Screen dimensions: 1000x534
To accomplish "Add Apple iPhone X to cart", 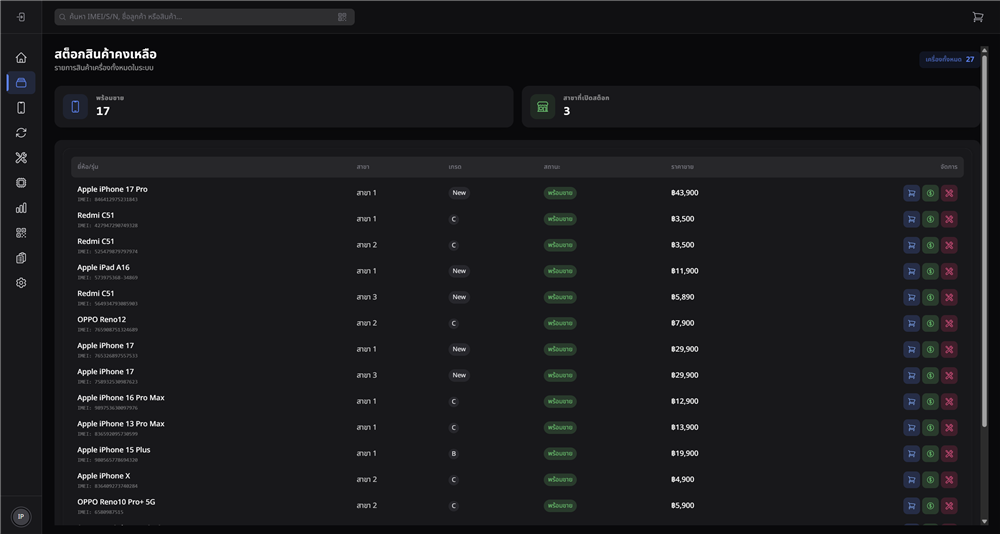I will [x=911, y=480].
